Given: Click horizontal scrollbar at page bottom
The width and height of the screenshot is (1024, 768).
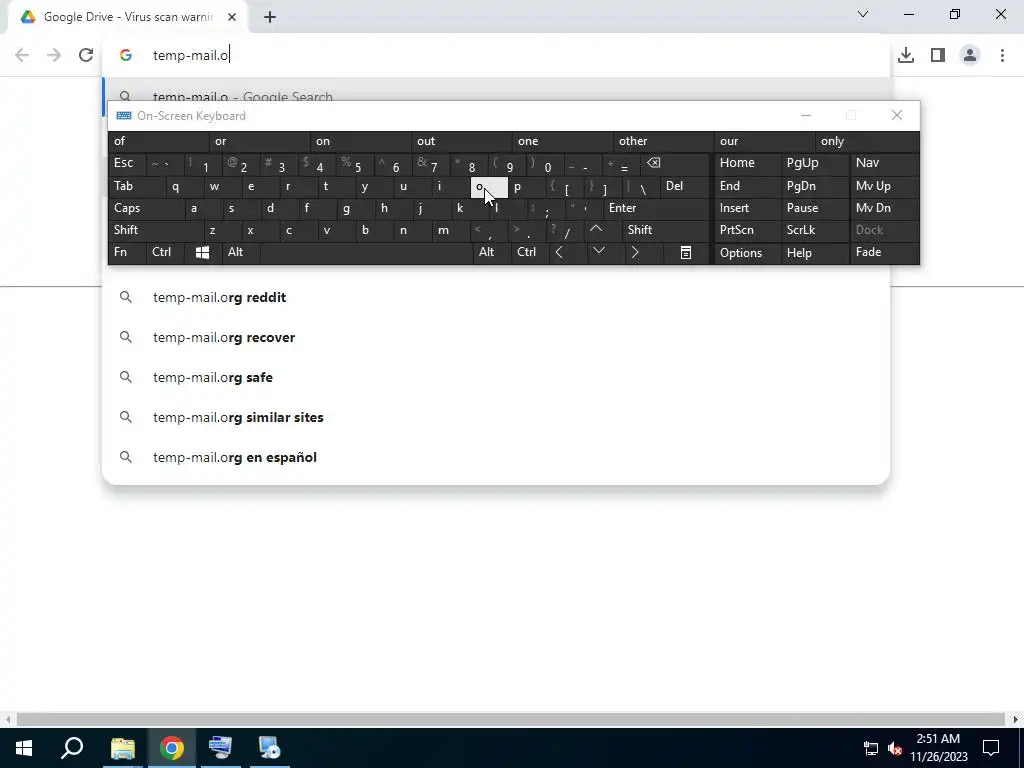Looking at the screenshot, I should click(511, 720).
